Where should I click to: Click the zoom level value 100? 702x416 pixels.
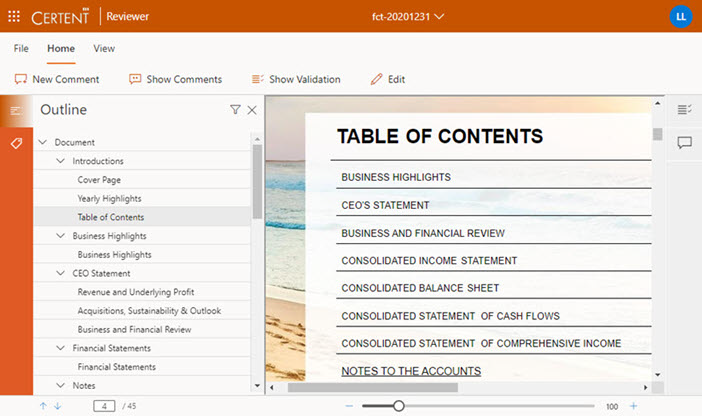pyautogui.click(x=612, y=406)
